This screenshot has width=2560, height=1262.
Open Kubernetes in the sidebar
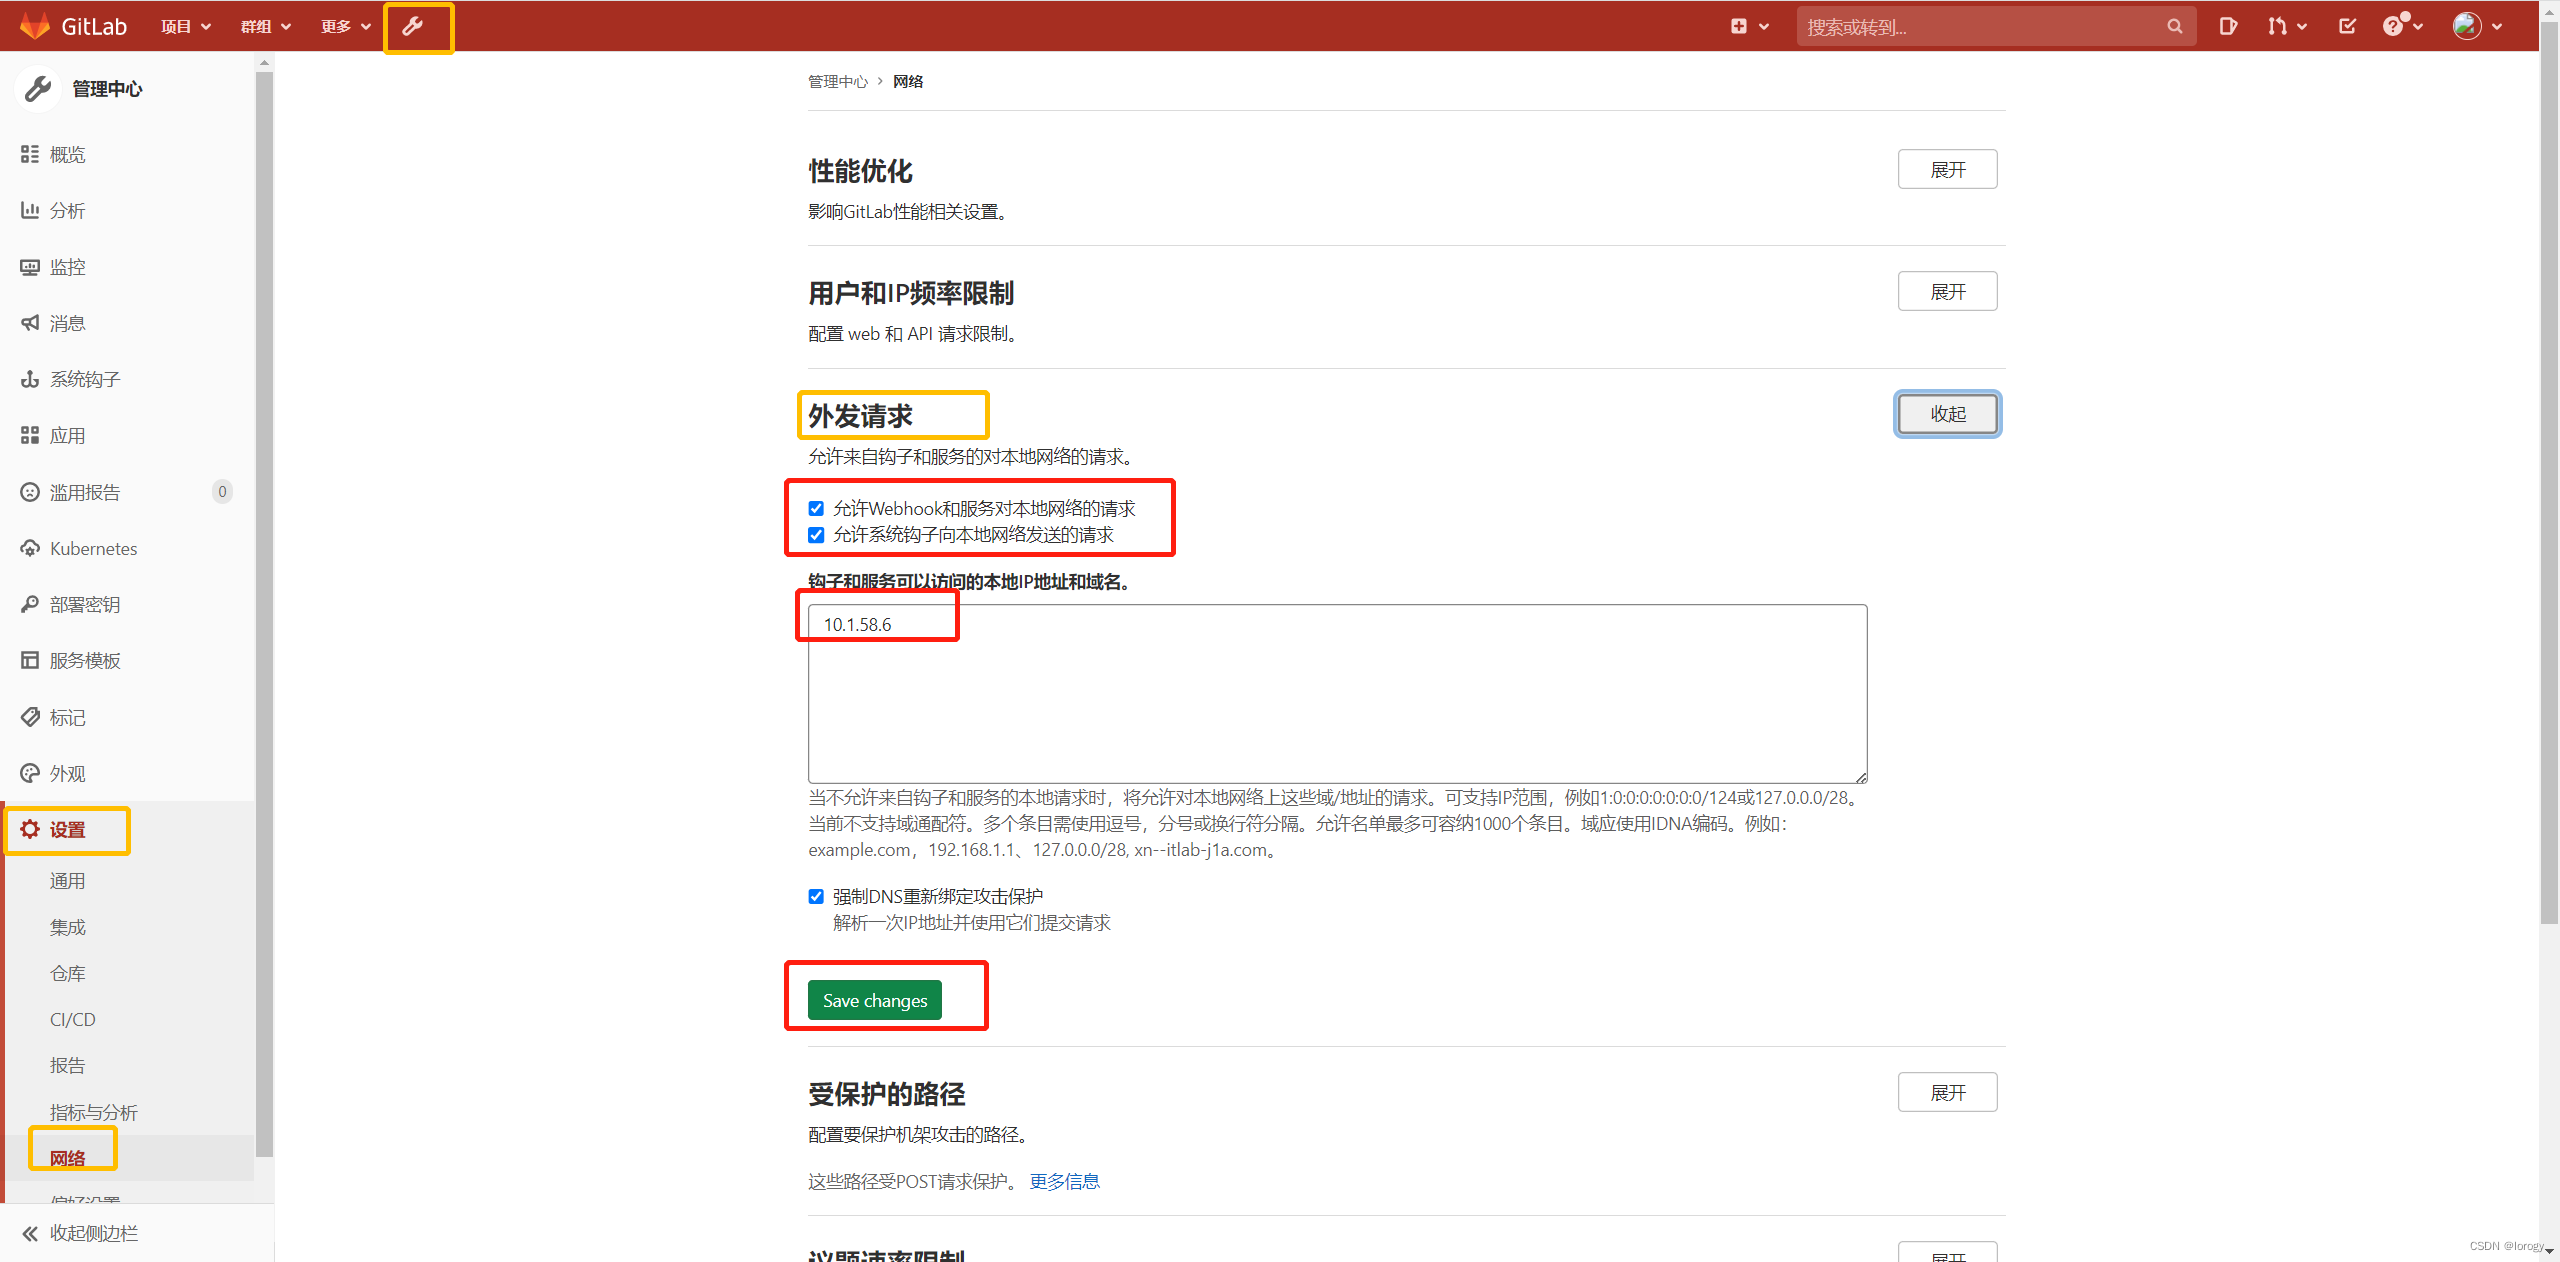coord(93,549)
